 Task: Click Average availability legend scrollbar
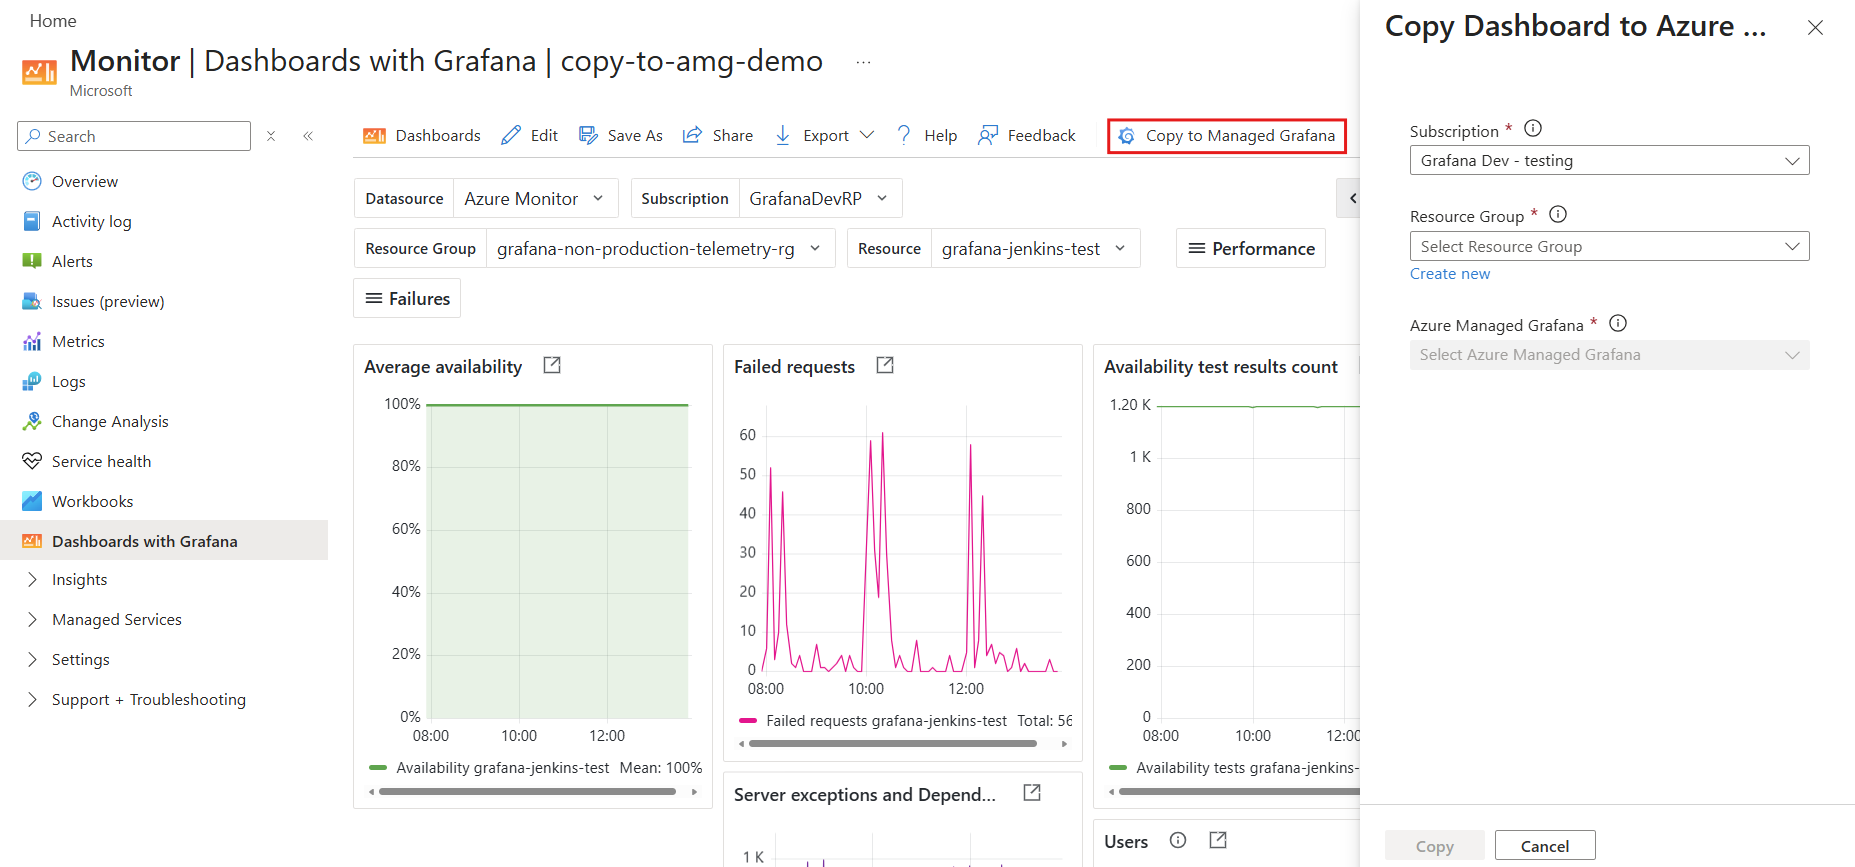(527, 791)
